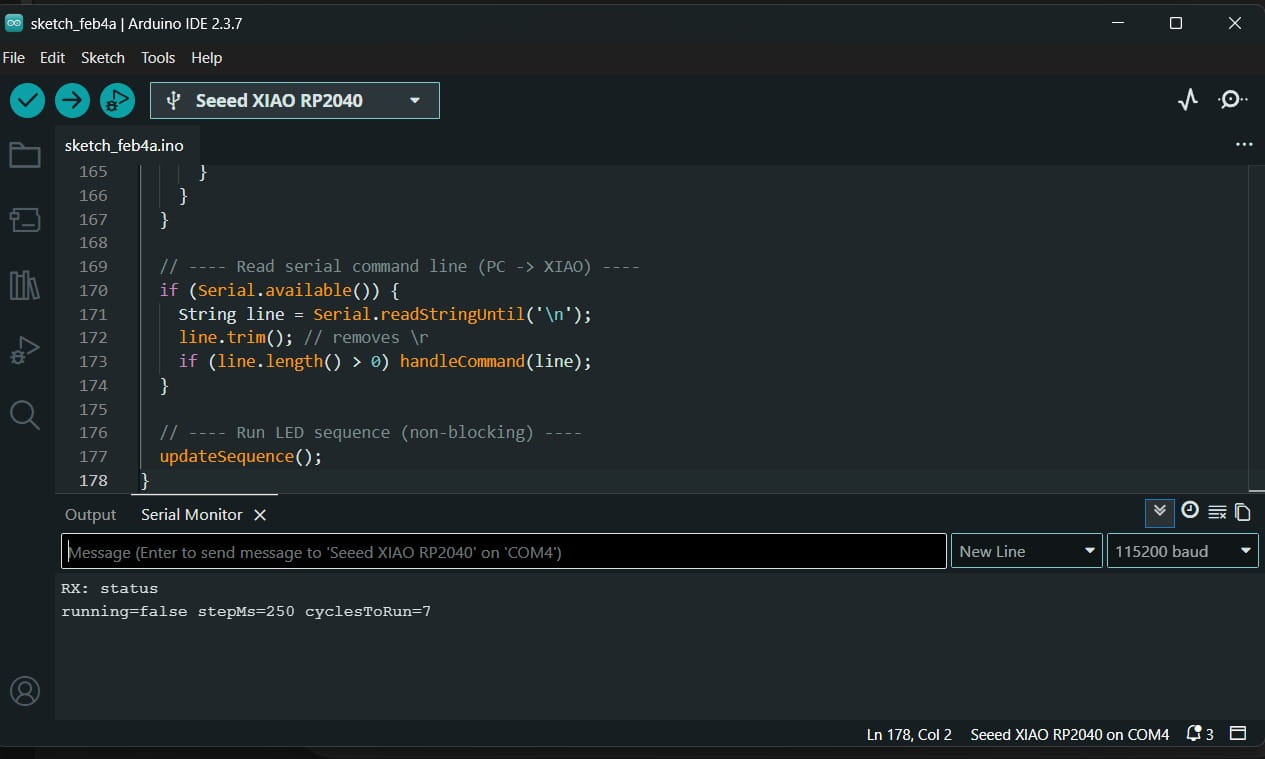
Task: Open the Boards Manager sidebar
Action: pyautogui.click(x=25, y=220)
